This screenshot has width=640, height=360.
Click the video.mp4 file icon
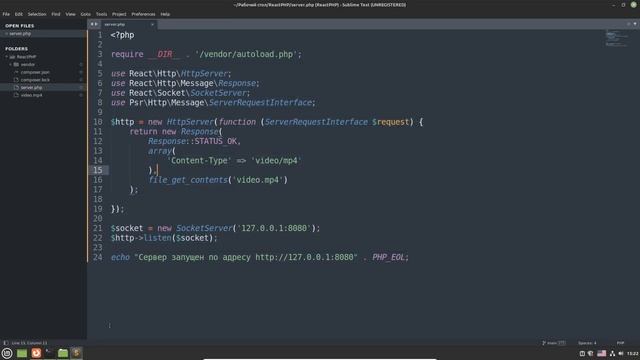click(16, 95)
